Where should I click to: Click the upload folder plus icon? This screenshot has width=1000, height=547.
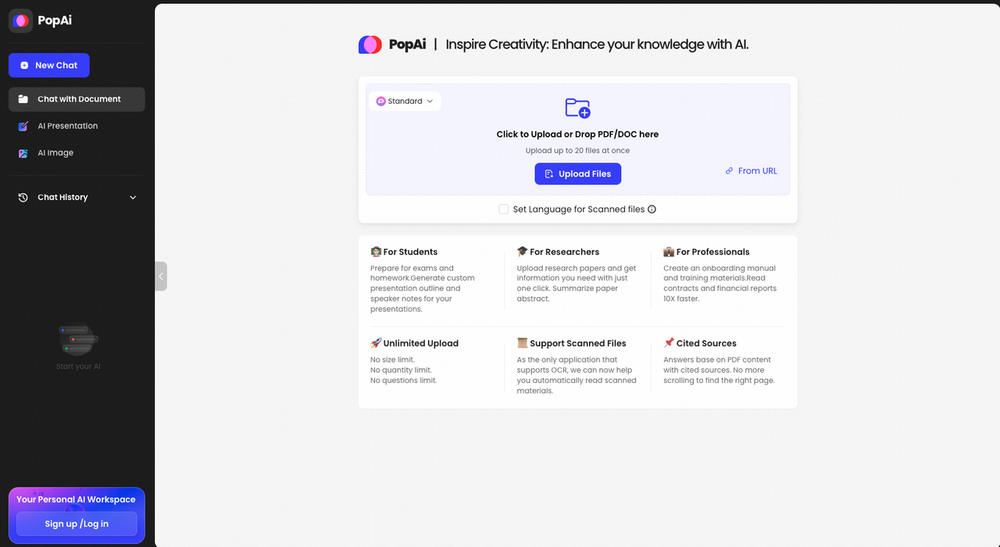(578, 108)
